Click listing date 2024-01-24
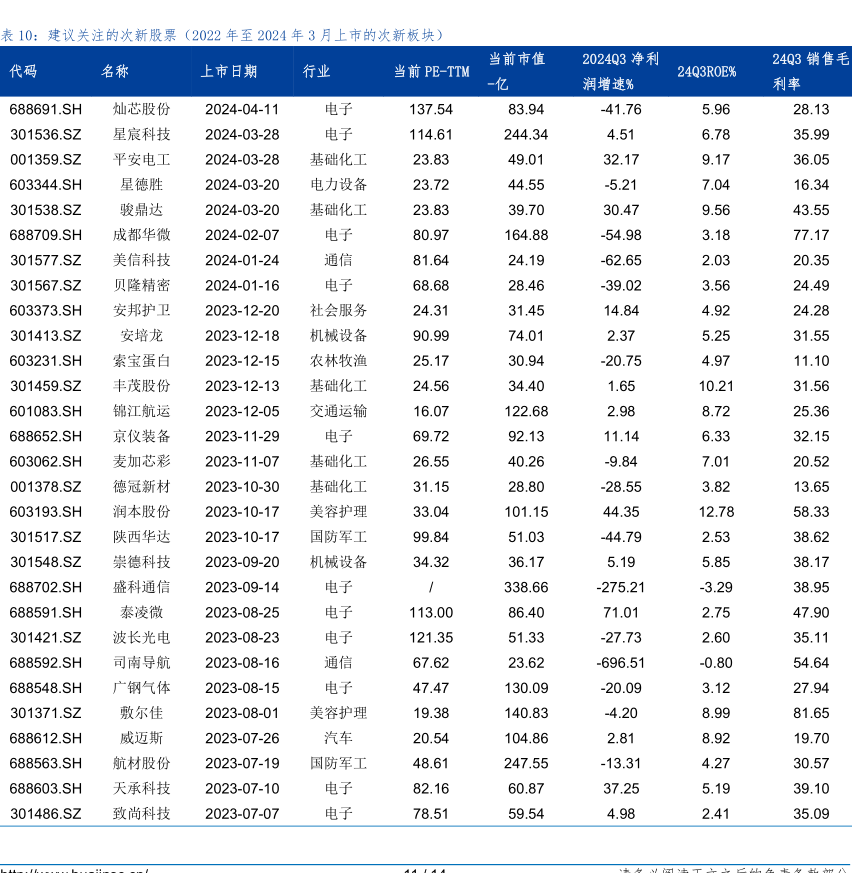The height and width of the screenshot is (873, 852). [x=242, y=260]
